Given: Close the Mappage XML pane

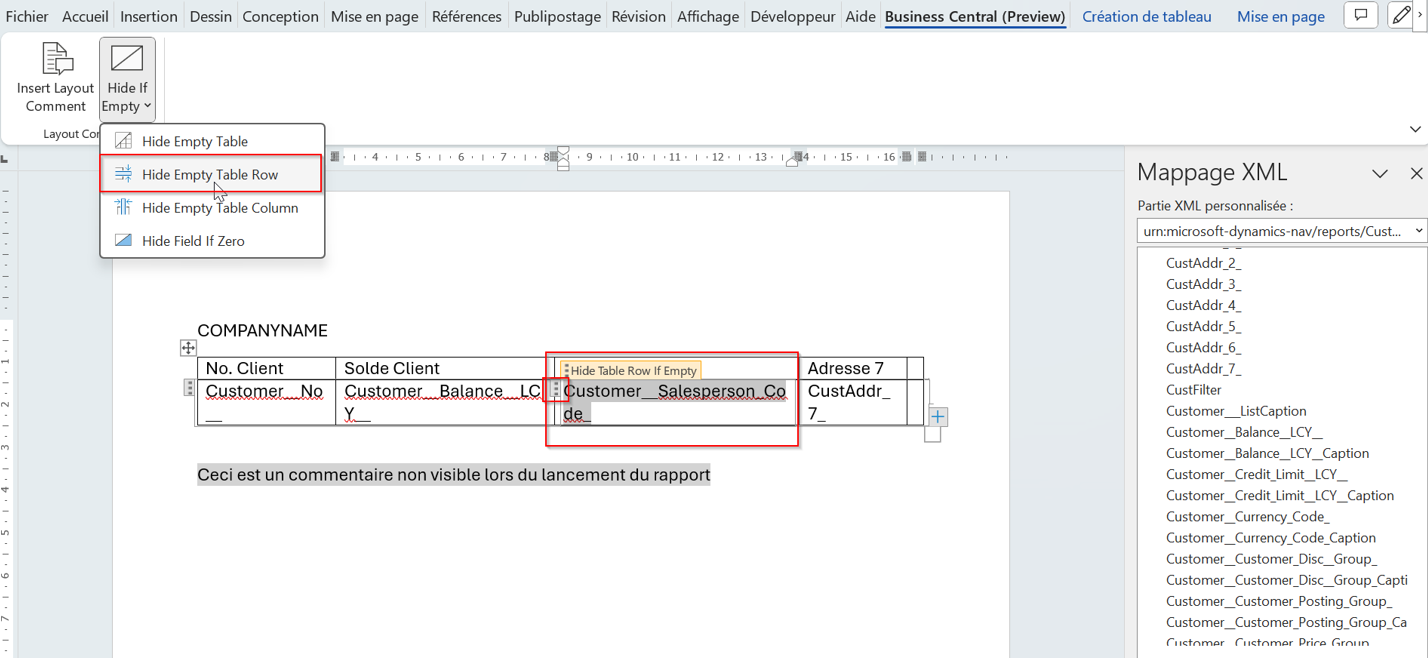Looking at the screenshot, I should 1416,174.
